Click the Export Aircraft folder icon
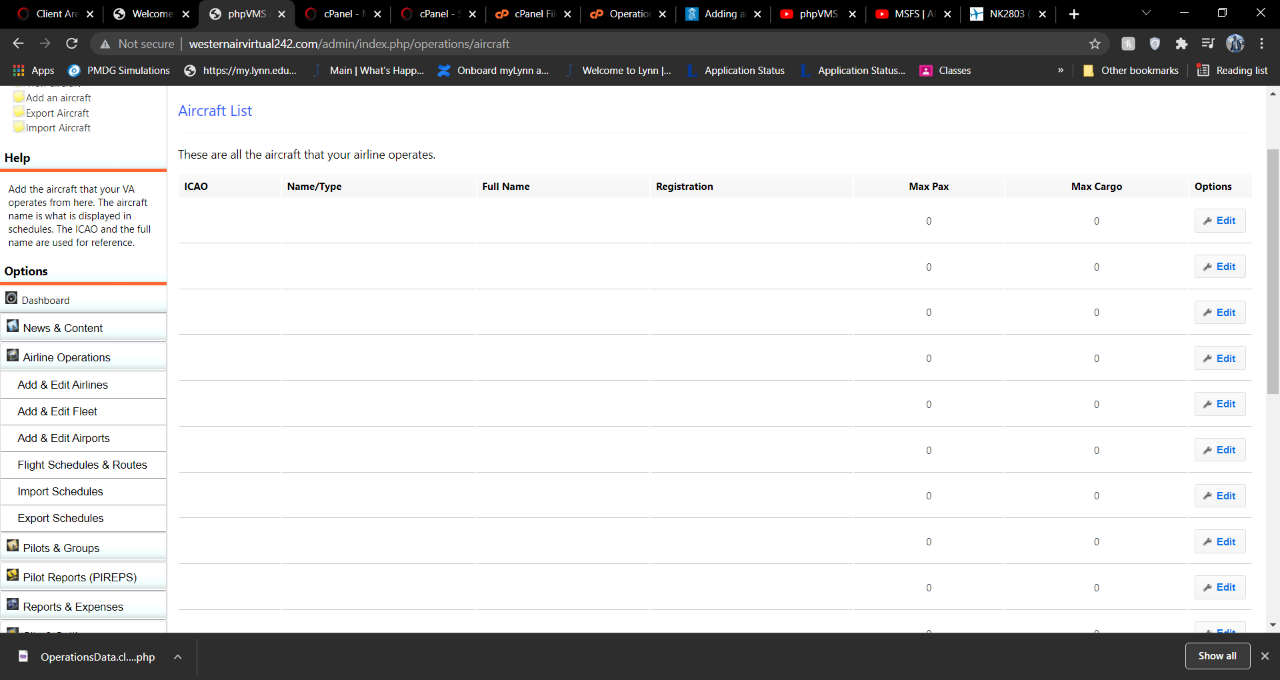 coord(18,112)
